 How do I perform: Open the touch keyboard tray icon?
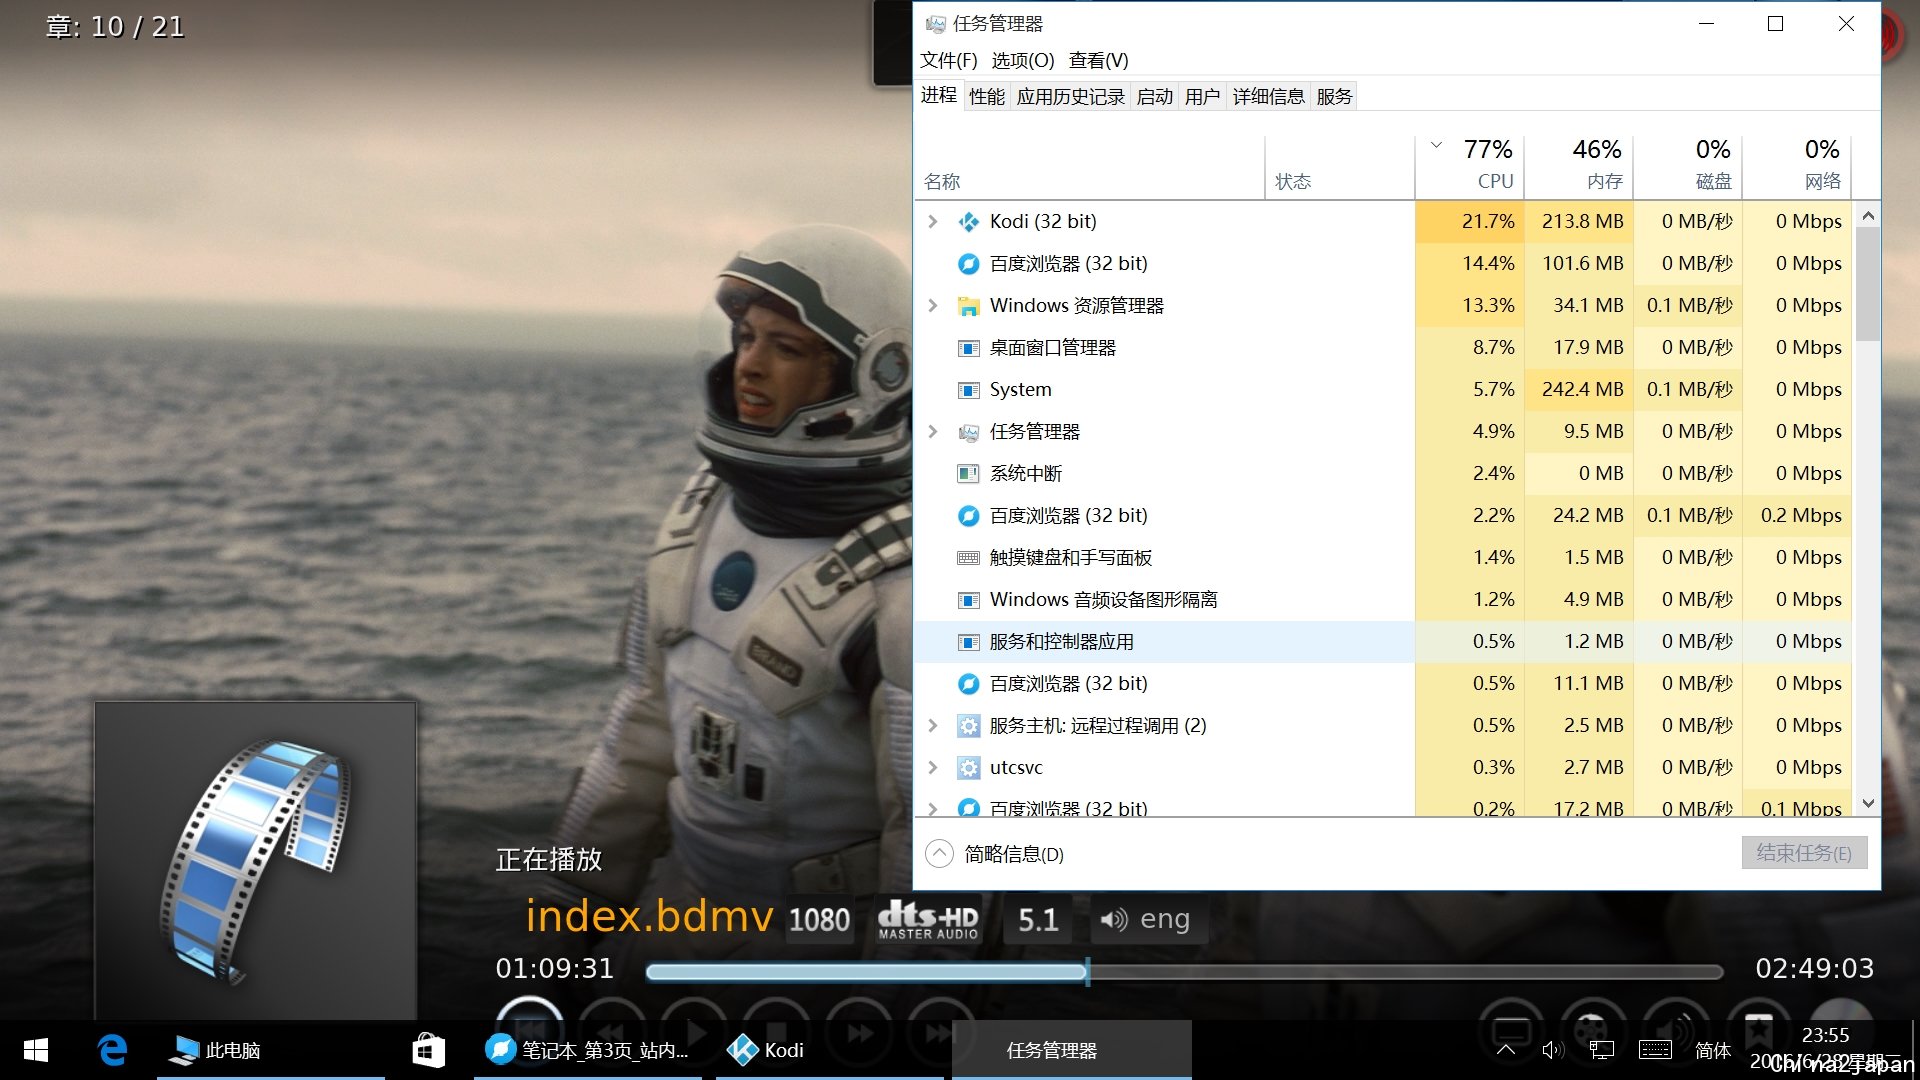point(1655,1050)
